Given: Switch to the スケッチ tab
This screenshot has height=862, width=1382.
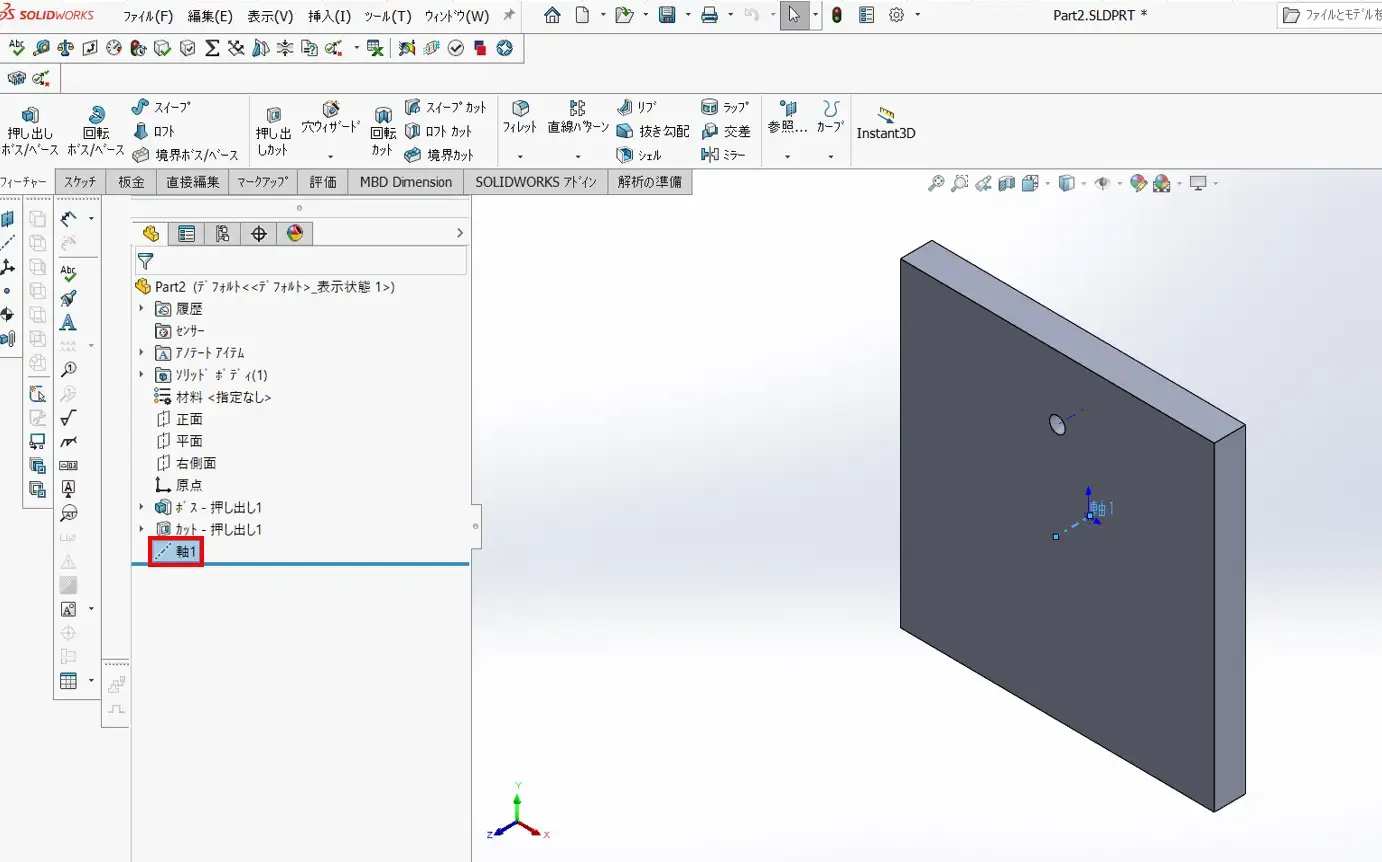Looking at the screenshot, I should [x=80, y=182].
